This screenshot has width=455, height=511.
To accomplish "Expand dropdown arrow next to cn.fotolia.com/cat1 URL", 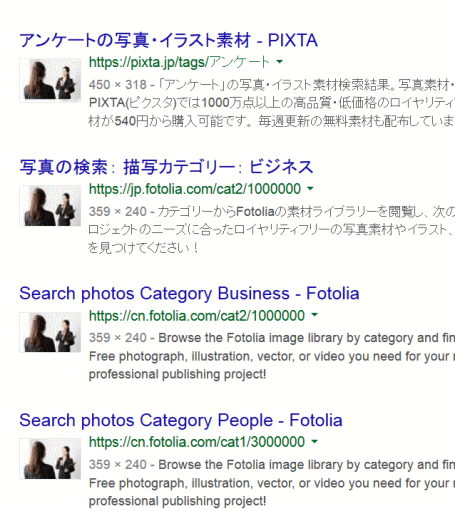I will (314, 441).
